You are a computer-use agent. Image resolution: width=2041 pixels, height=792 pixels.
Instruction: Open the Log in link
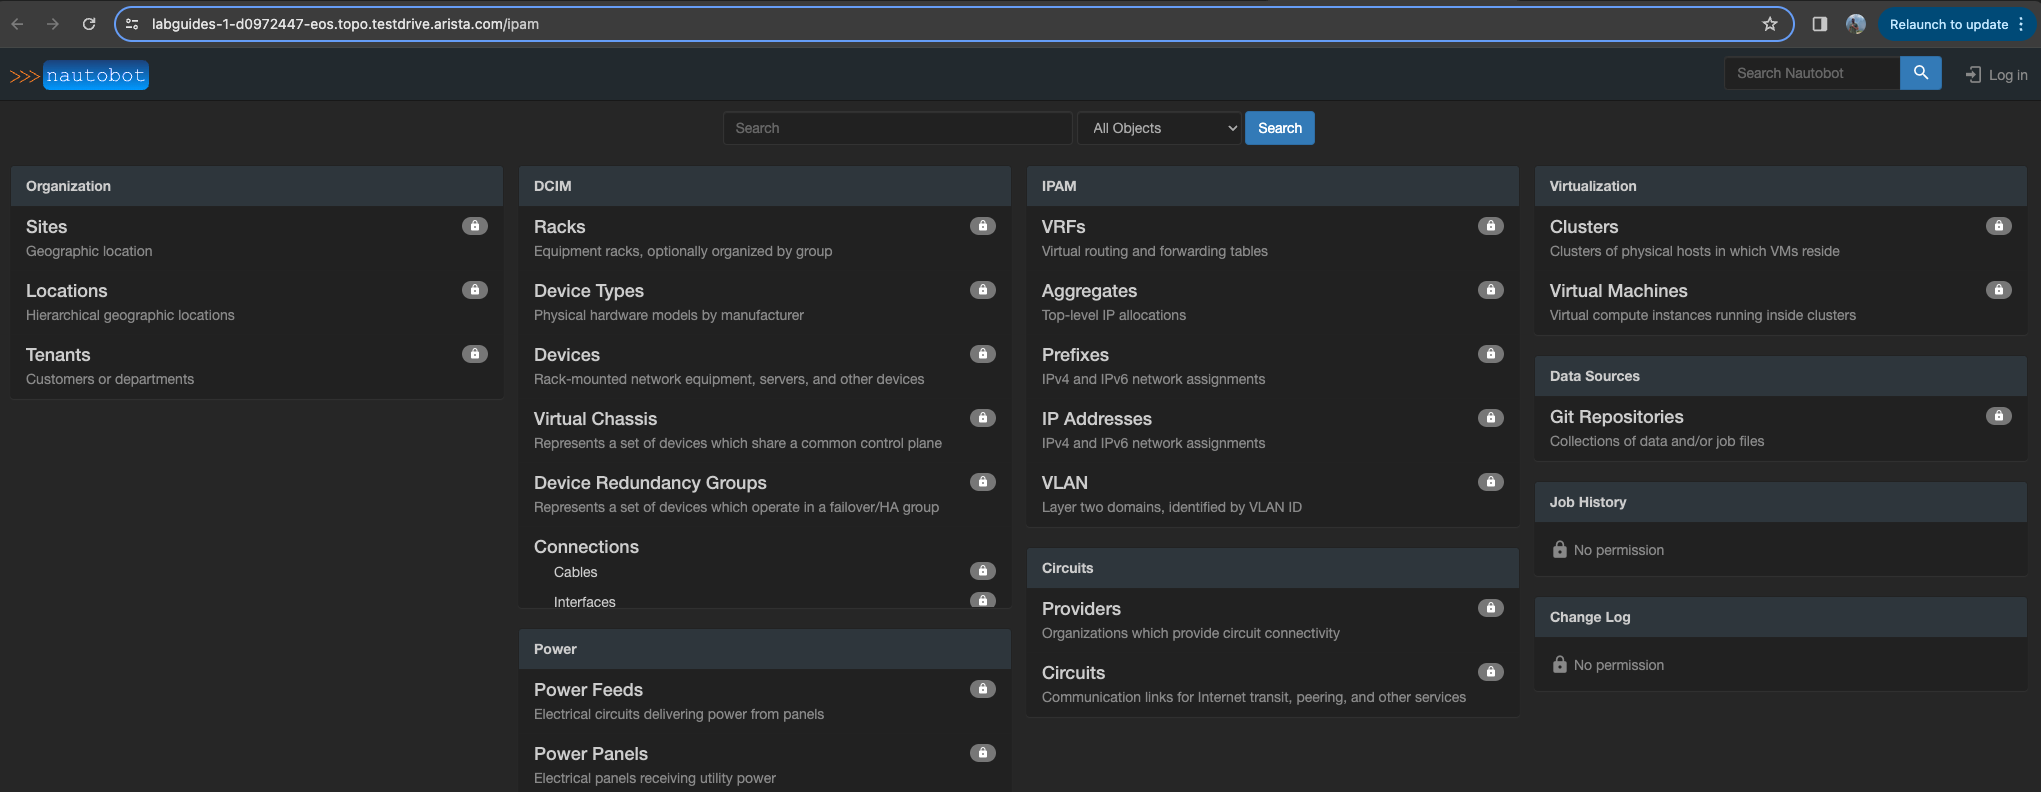1997,75
